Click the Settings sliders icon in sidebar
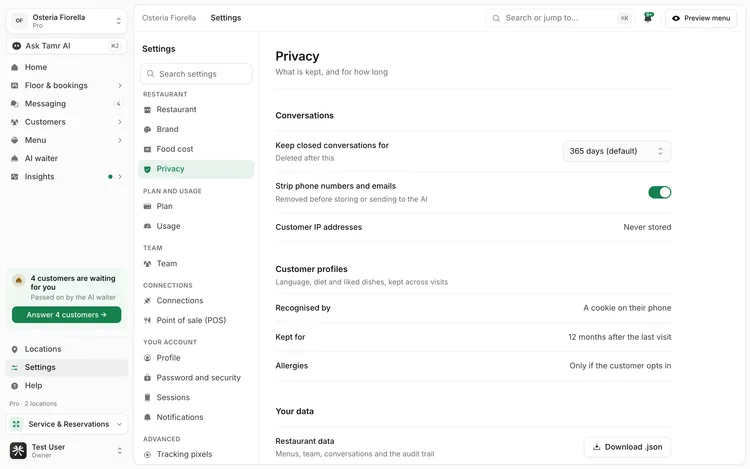 14,367
